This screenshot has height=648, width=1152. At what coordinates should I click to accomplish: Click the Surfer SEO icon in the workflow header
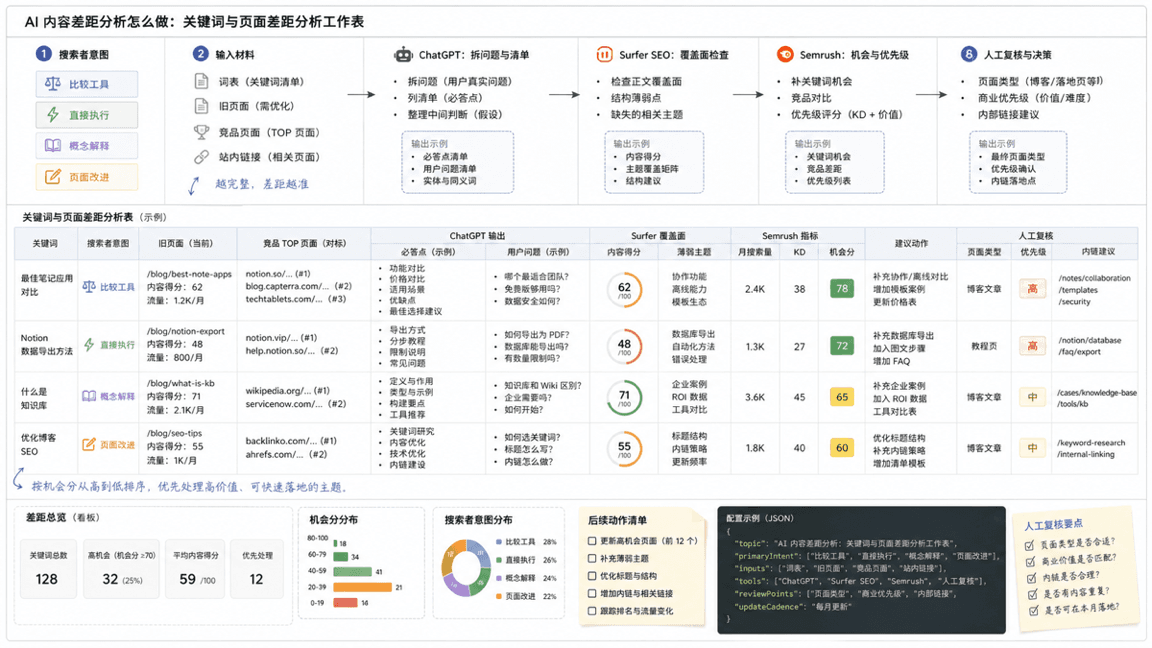(604, 54)
